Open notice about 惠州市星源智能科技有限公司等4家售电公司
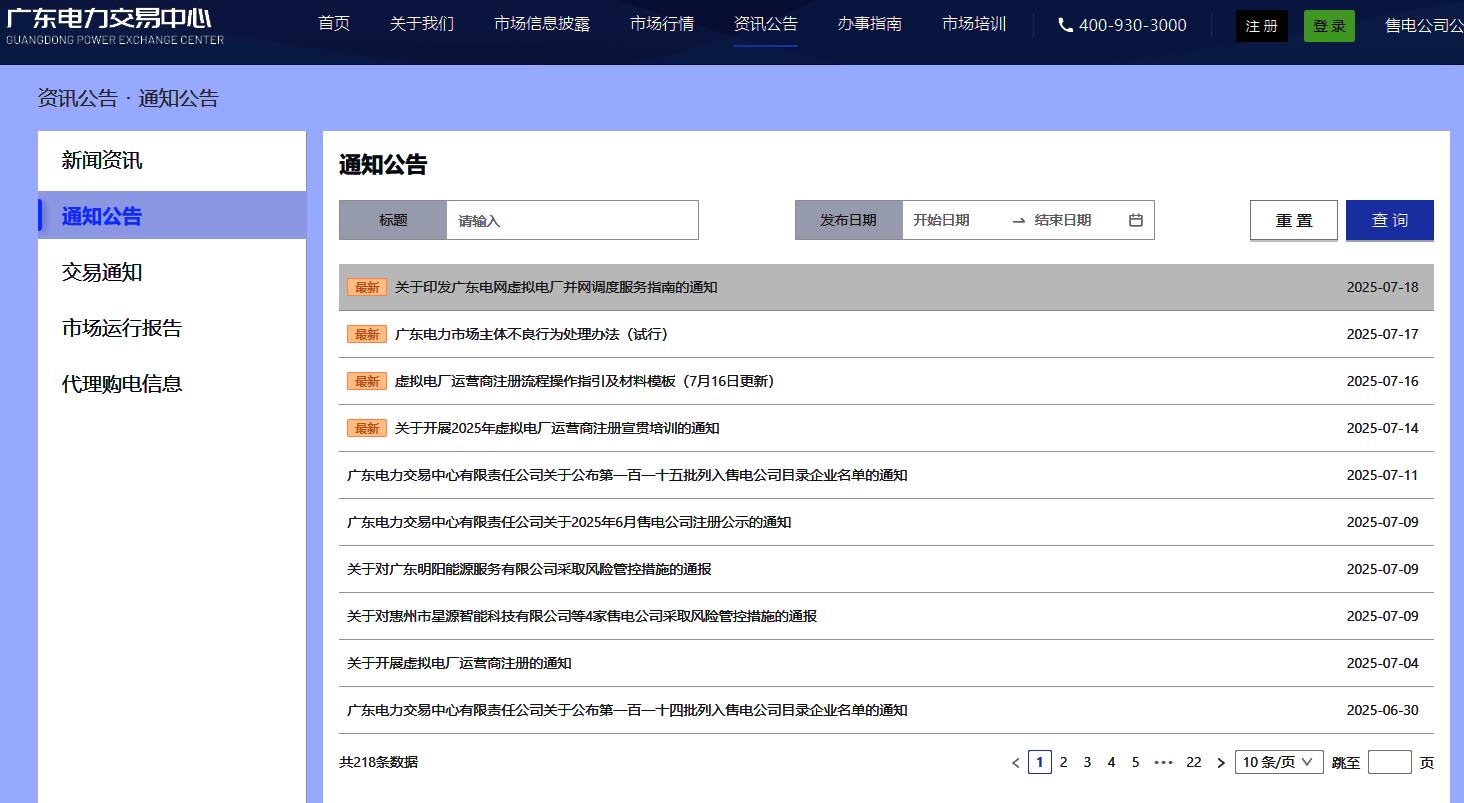Screen dimensions: 1464x803 [582, 616]
